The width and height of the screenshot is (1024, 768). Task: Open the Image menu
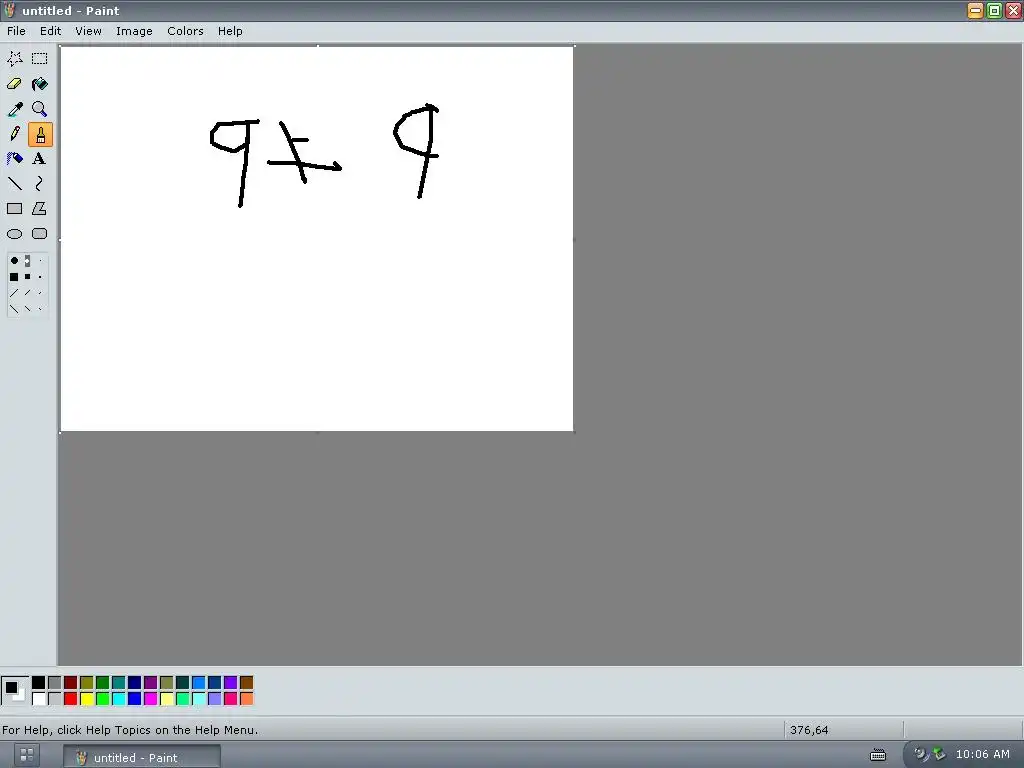(134, 31)
